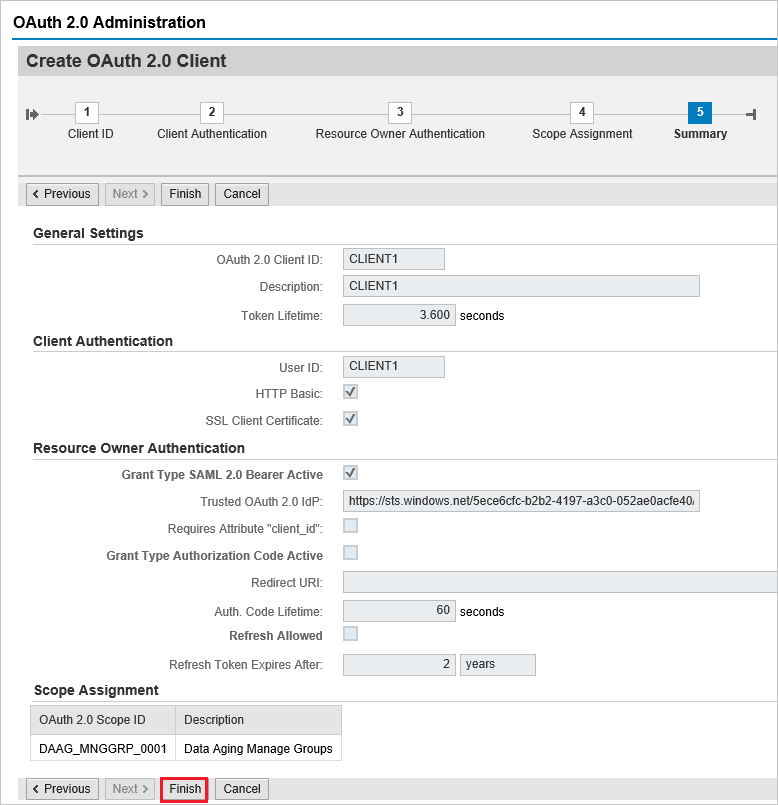This screenshot has height=805, width=778.
Task: Select step 4 Scope Assignment
Action: (582, 113)
